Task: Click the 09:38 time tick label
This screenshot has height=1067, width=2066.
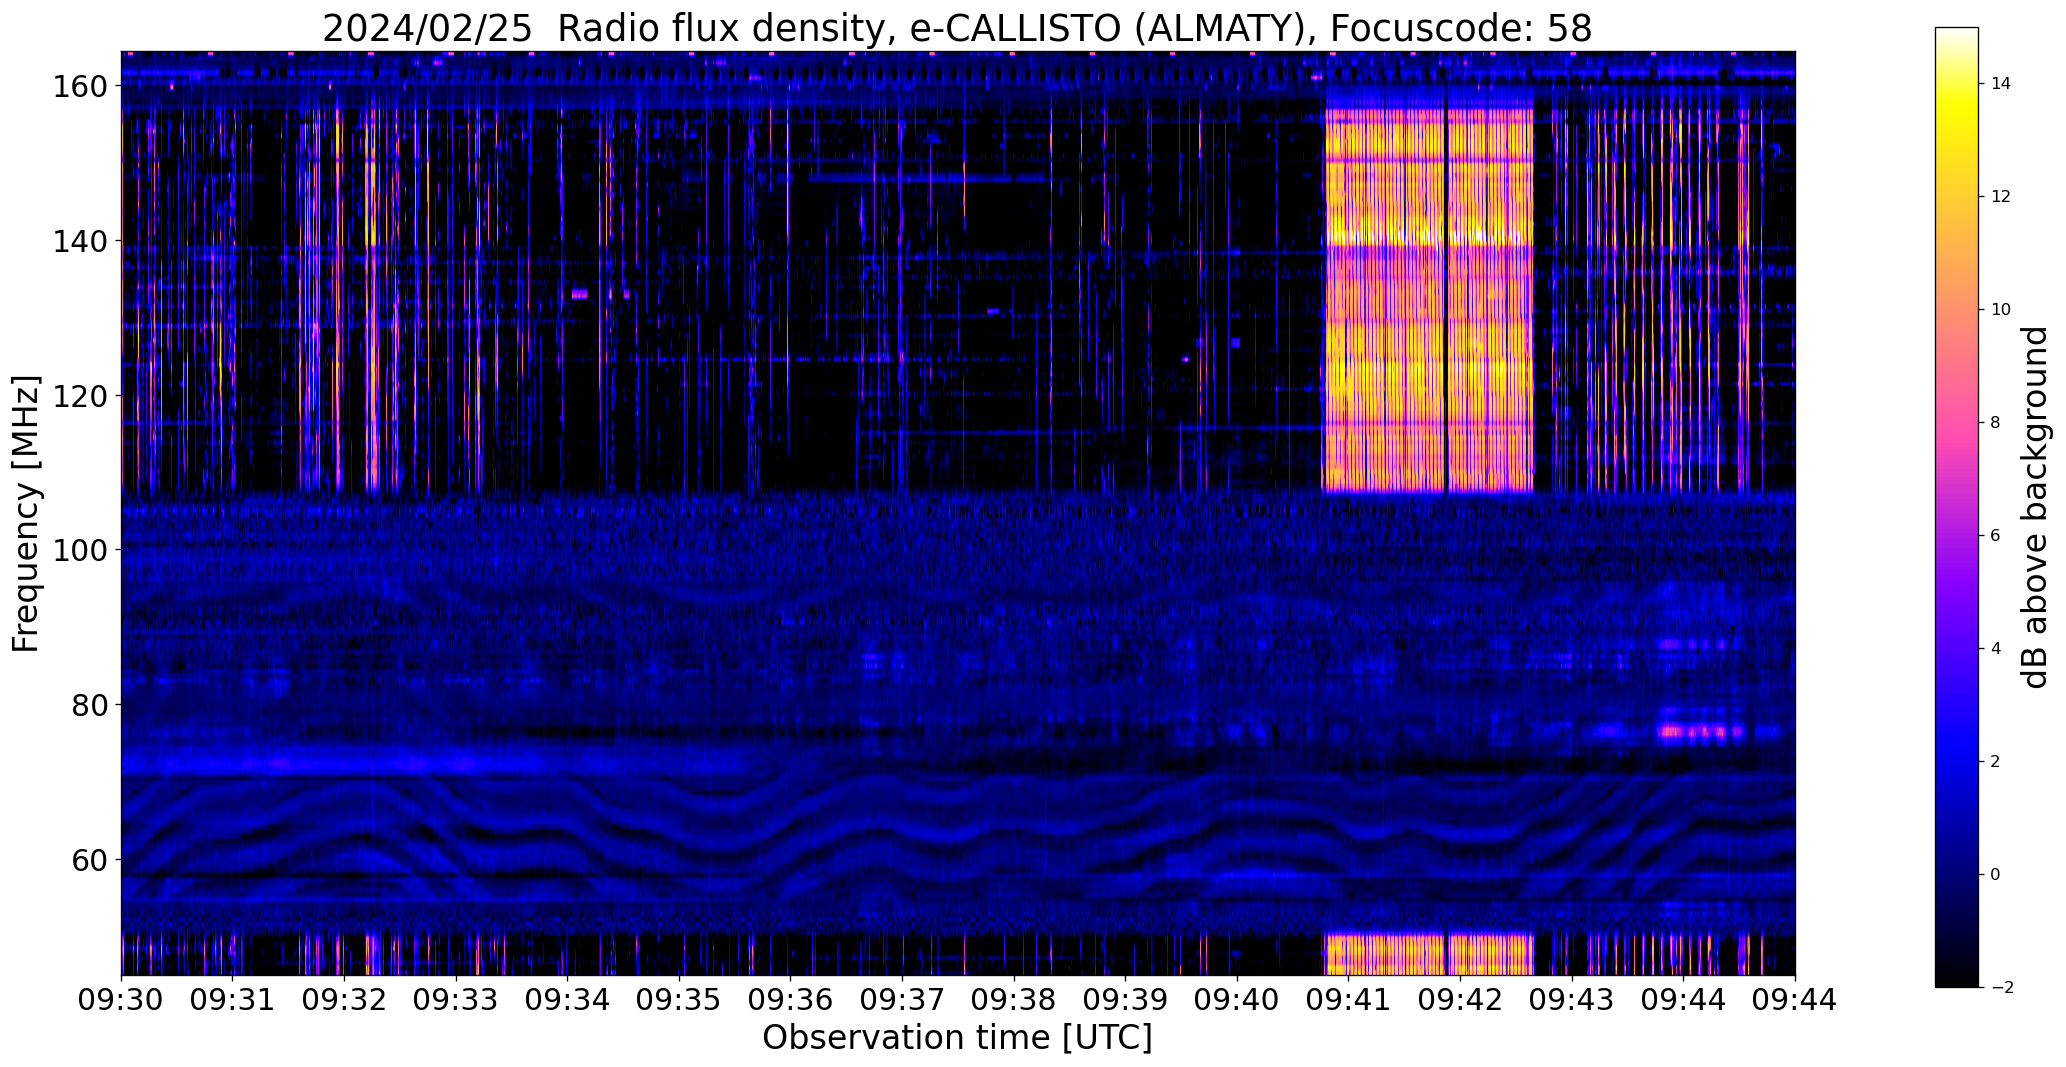Action: tap(1014, 999)
